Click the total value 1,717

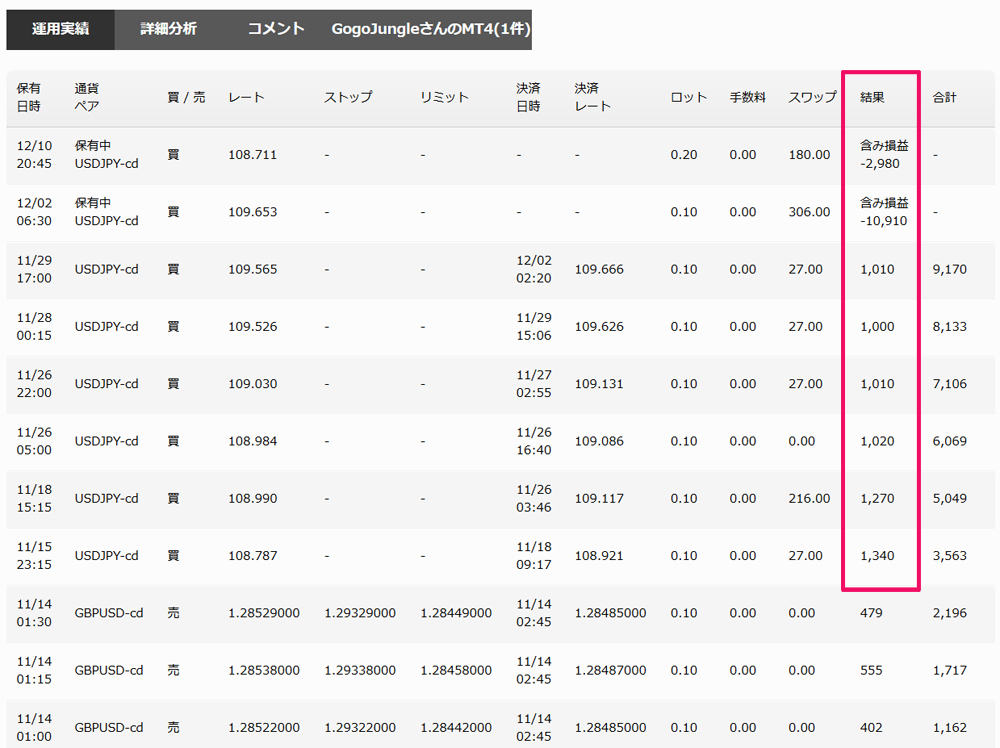pos(950,671)
